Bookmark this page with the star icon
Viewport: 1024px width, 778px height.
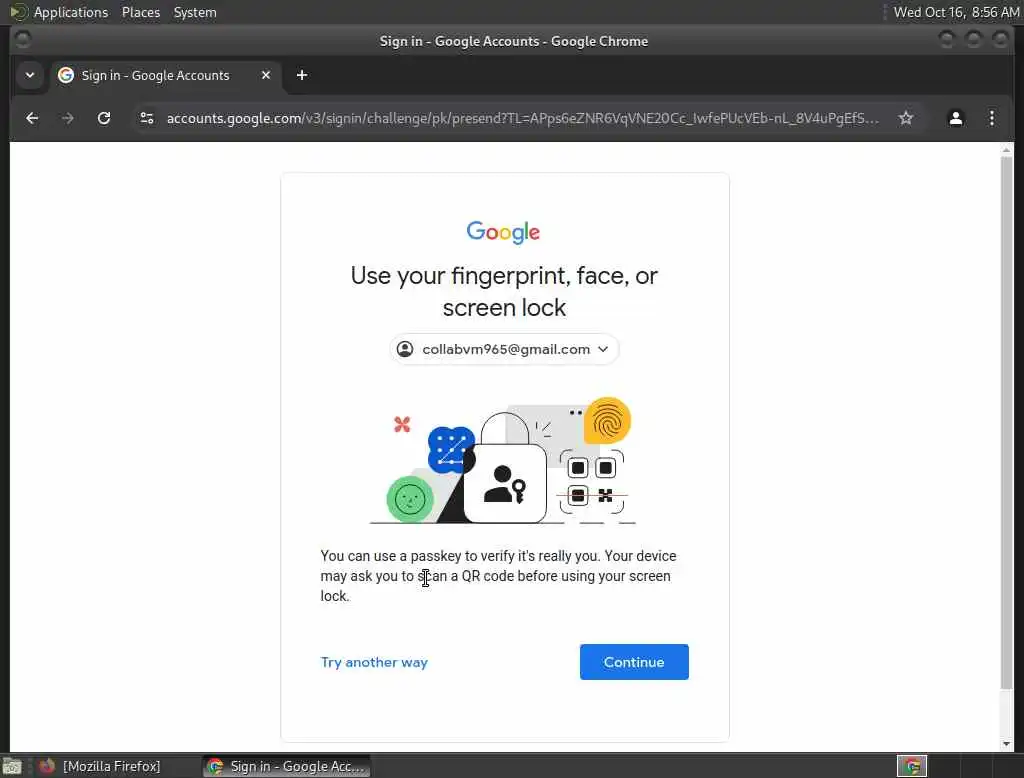pos(905,118)
